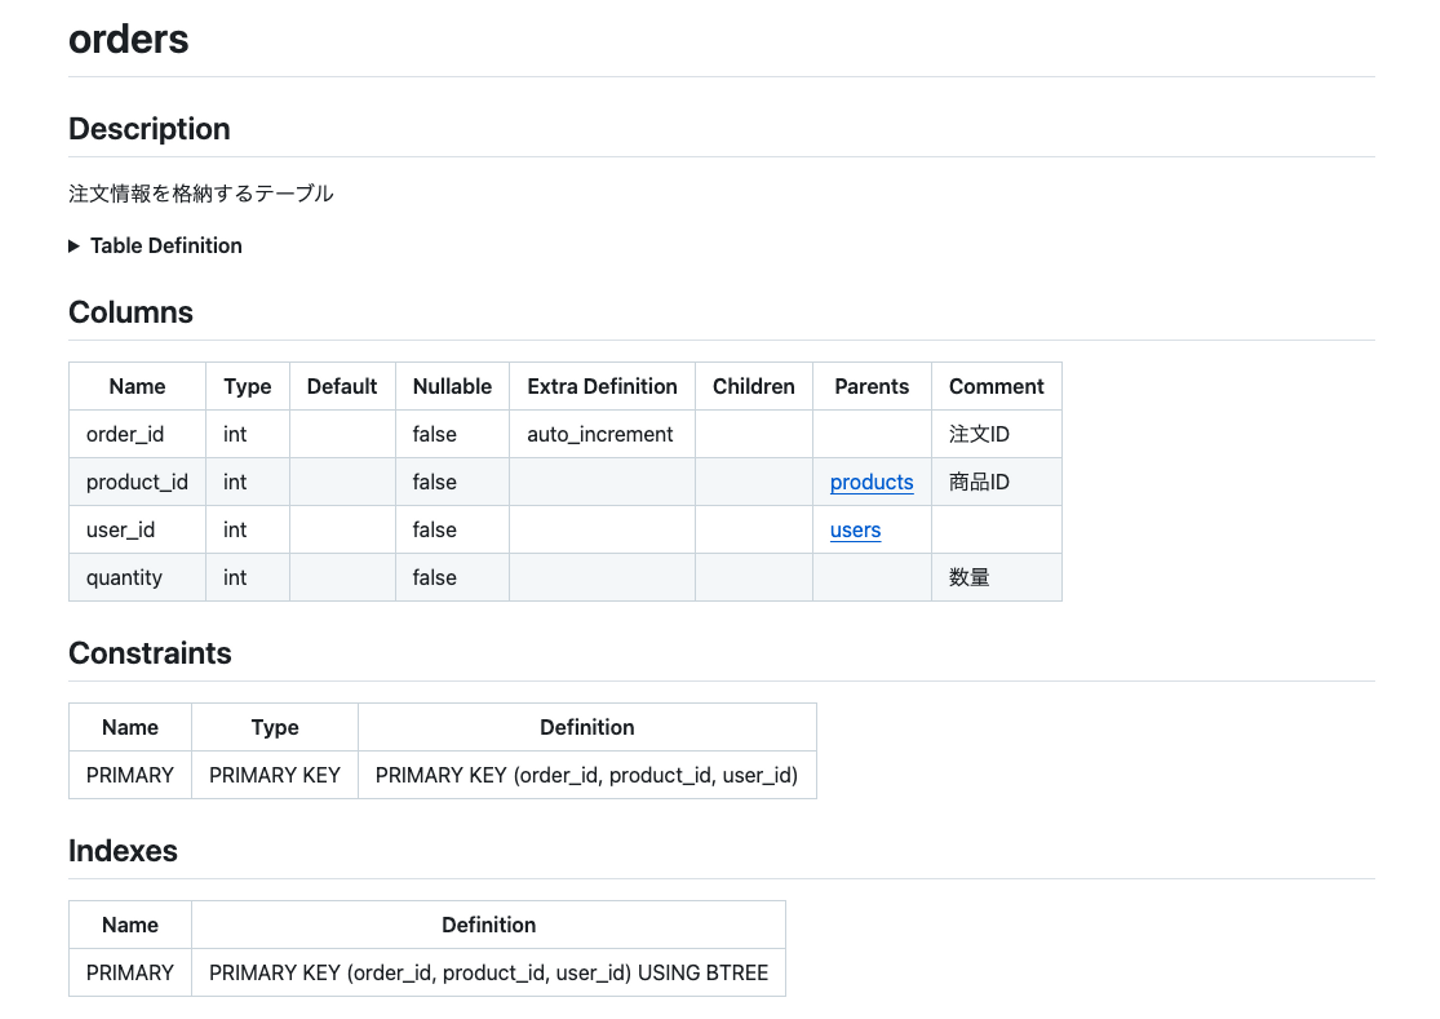Click the USING BTREE index definition cell

(488, 973)
